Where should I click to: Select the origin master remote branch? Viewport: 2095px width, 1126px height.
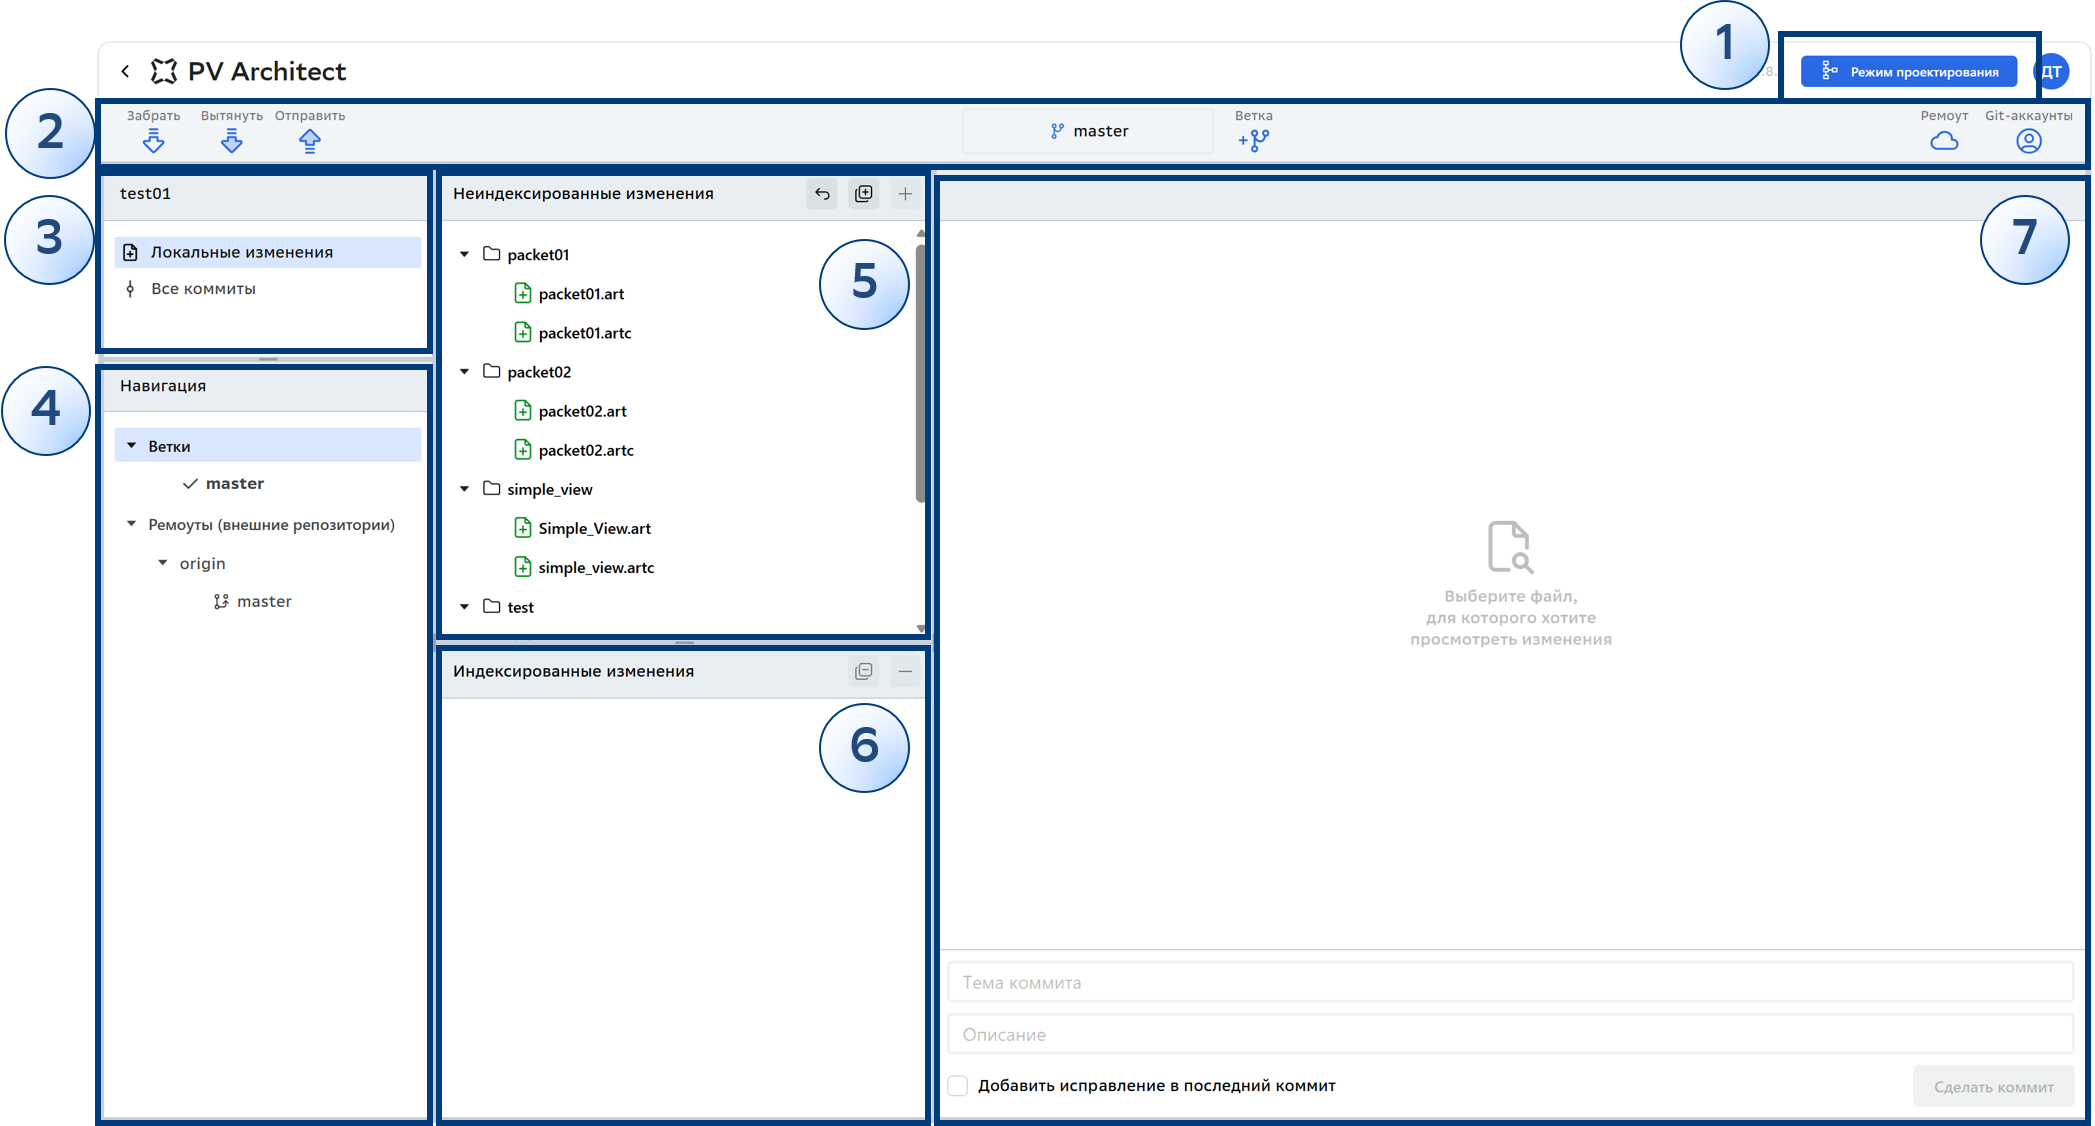click(264, 602)
